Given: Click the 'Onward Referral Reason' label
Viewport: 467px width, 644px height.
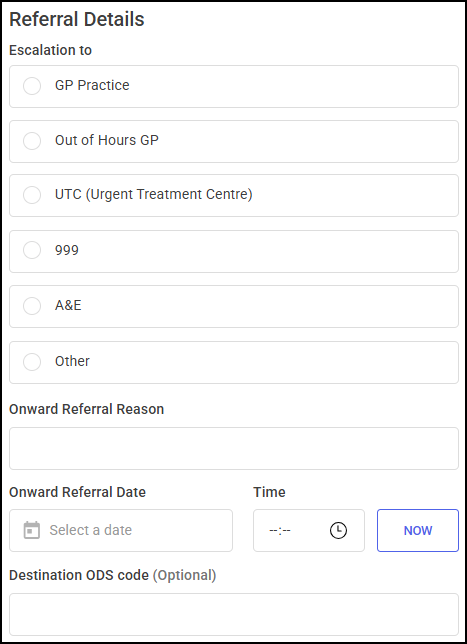Looking at the screenshot, I should pos(87,409).
